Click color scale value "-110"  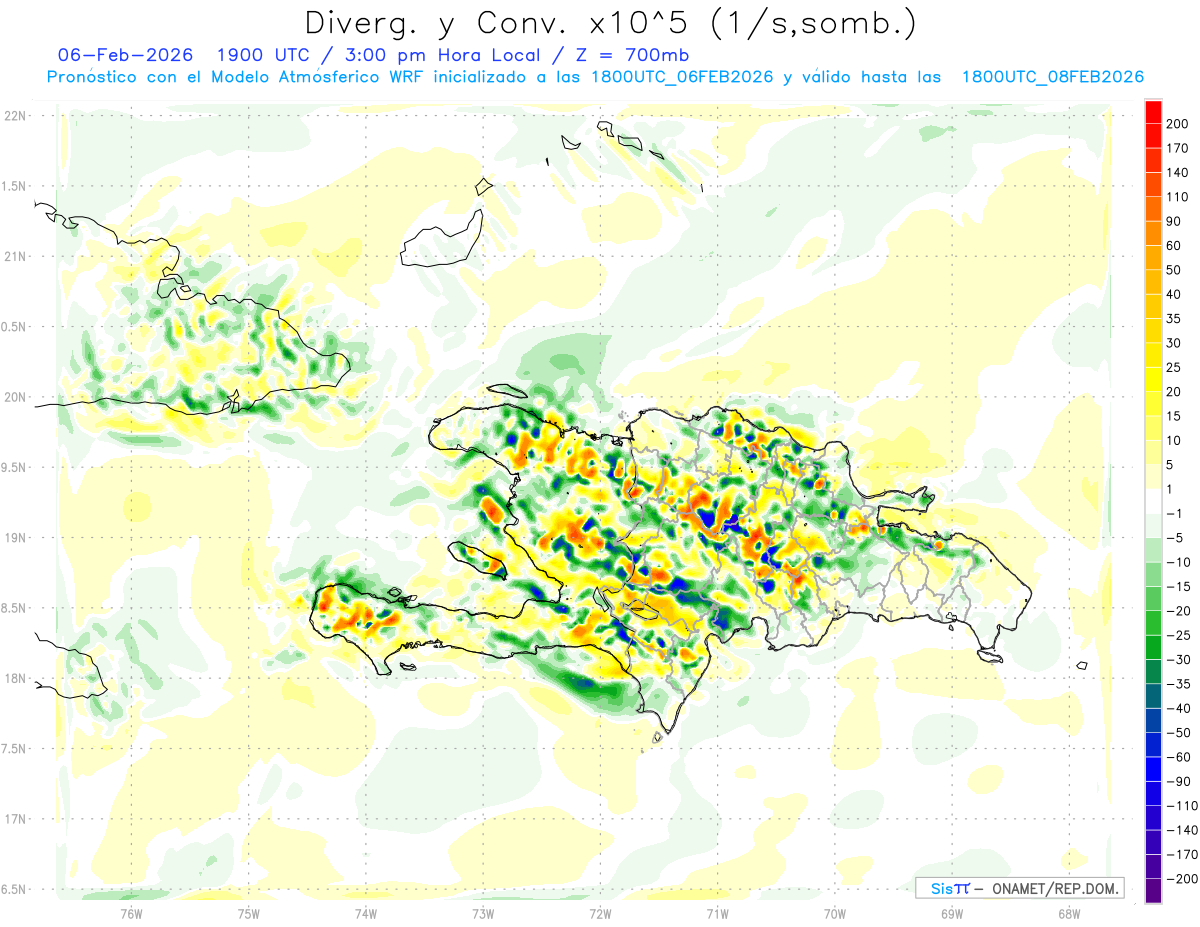point(1183,806)
